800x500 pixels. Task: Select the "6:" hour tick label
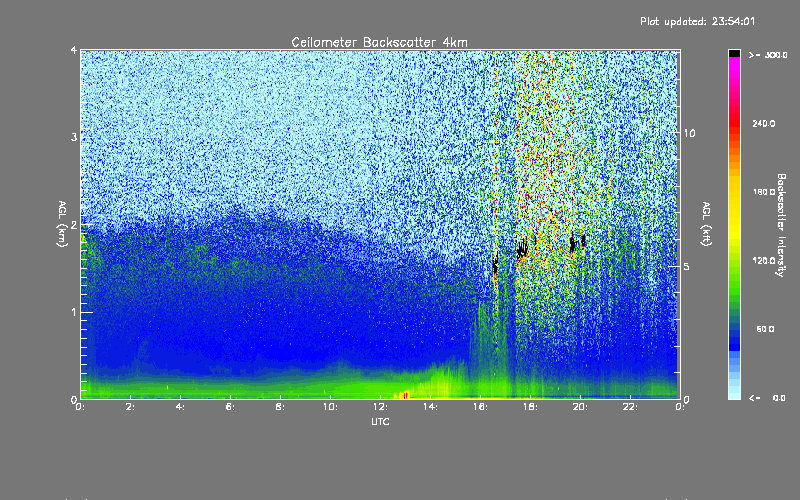tap(230, 407)
